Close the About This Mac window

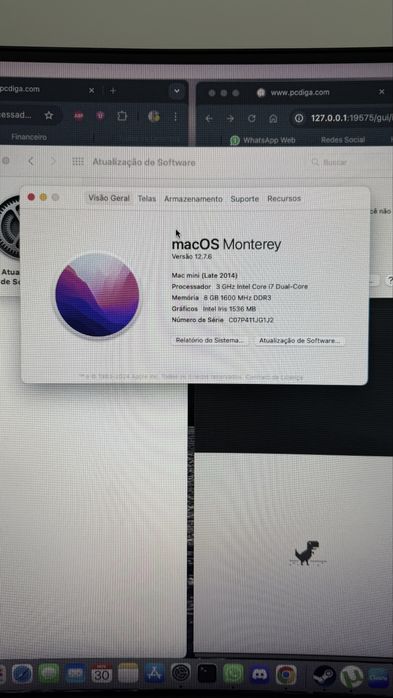coord(31,197)
